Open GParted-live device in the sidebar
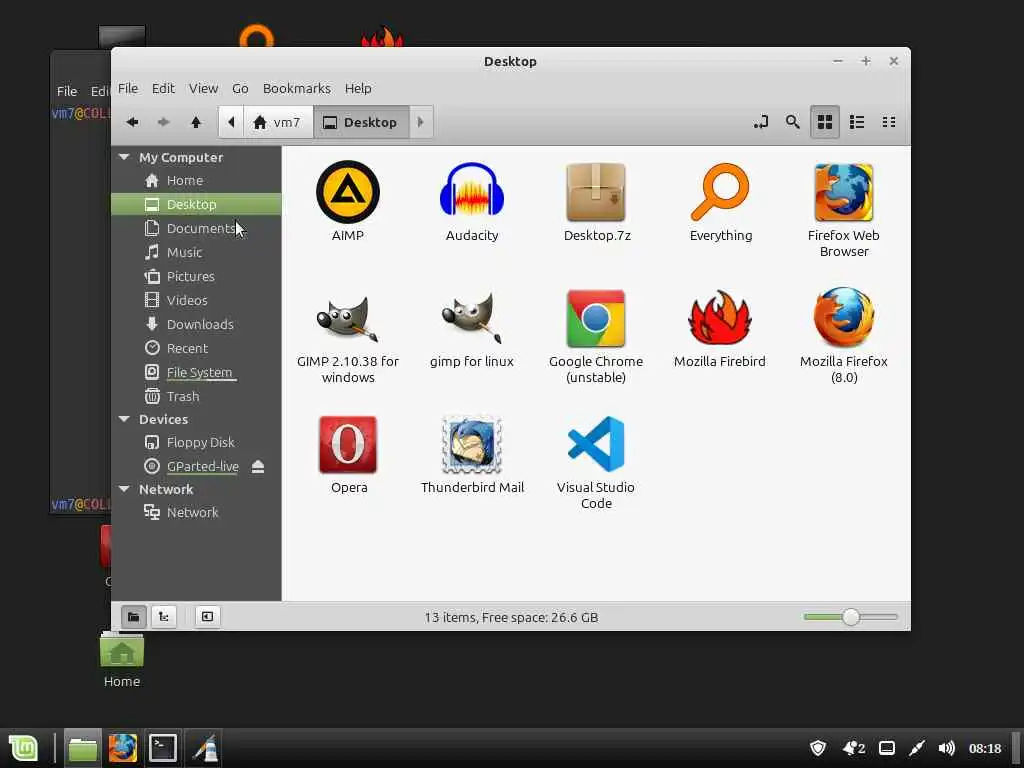This screenshot has width=1024, height=768. 196,466
